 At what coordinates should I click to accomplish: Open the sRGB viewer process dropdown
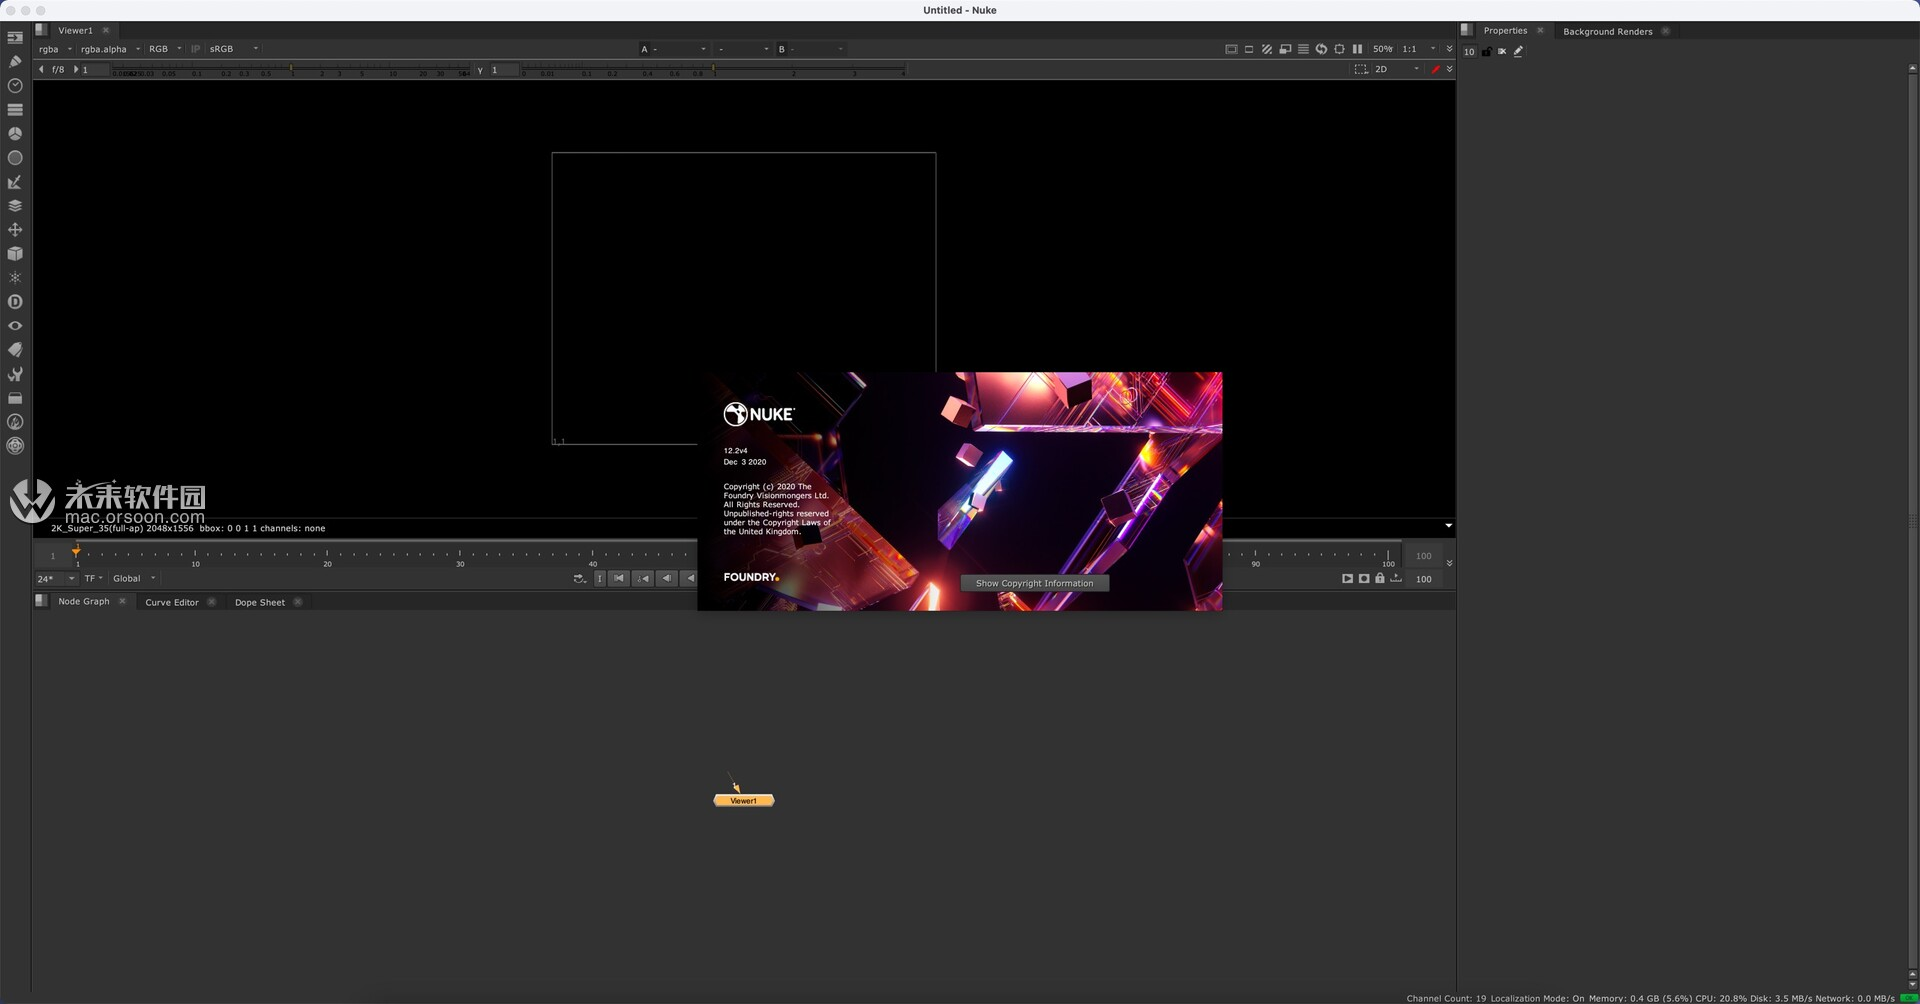pyautogui.click(x=233, y=49)
